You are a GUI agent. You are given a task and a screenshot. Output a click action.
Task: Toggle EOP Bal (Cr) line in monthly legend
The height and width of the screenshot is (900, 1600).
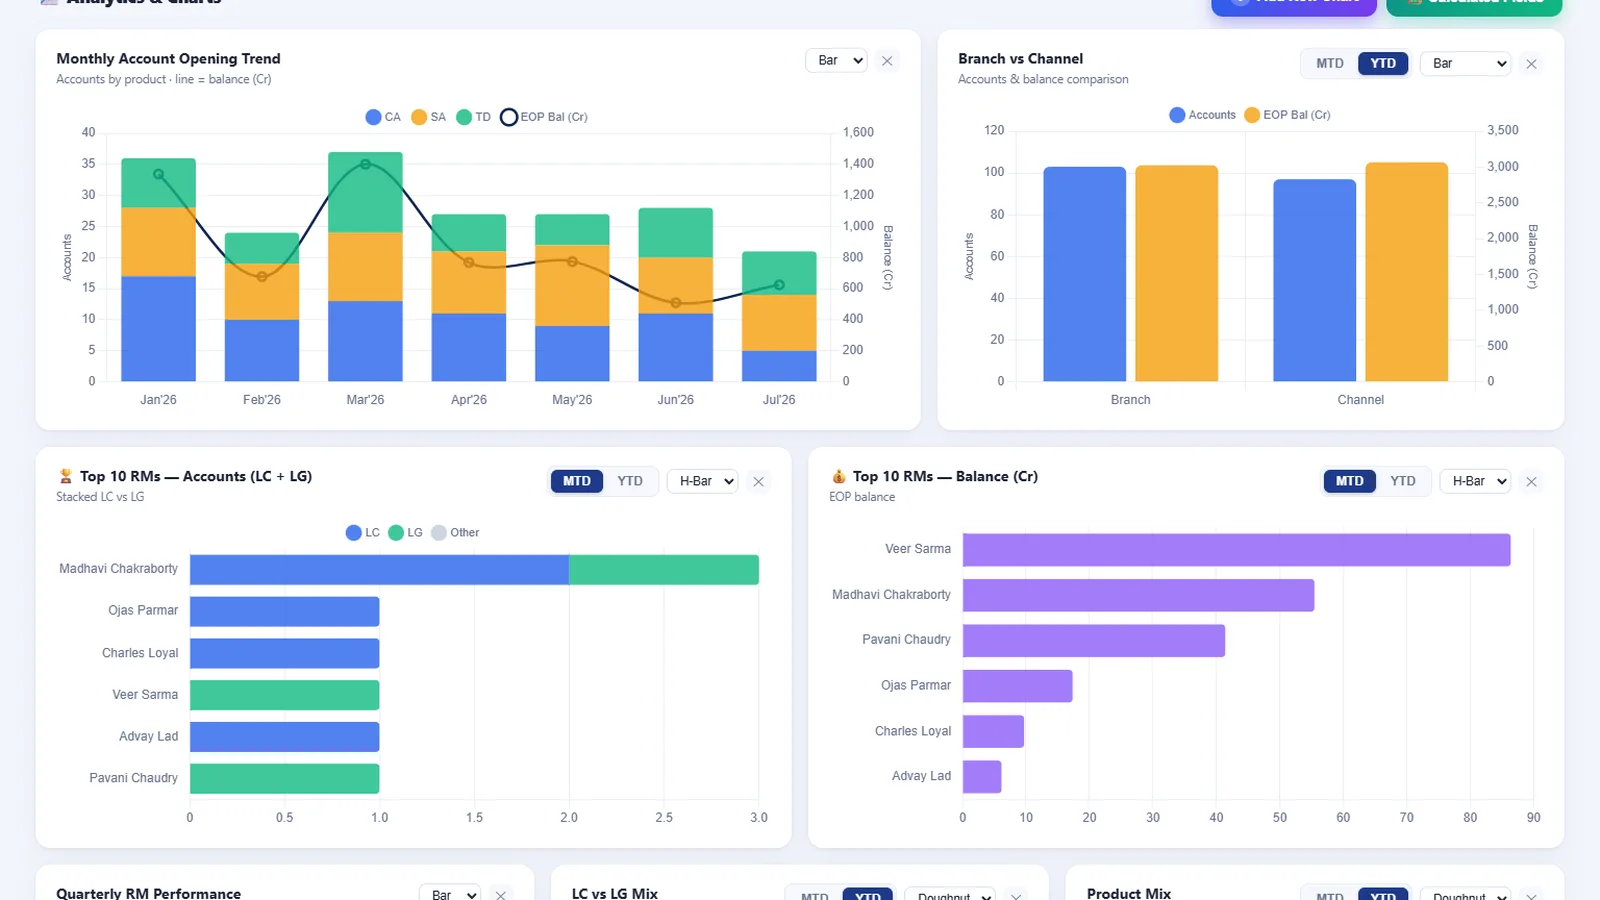(543, 117)
